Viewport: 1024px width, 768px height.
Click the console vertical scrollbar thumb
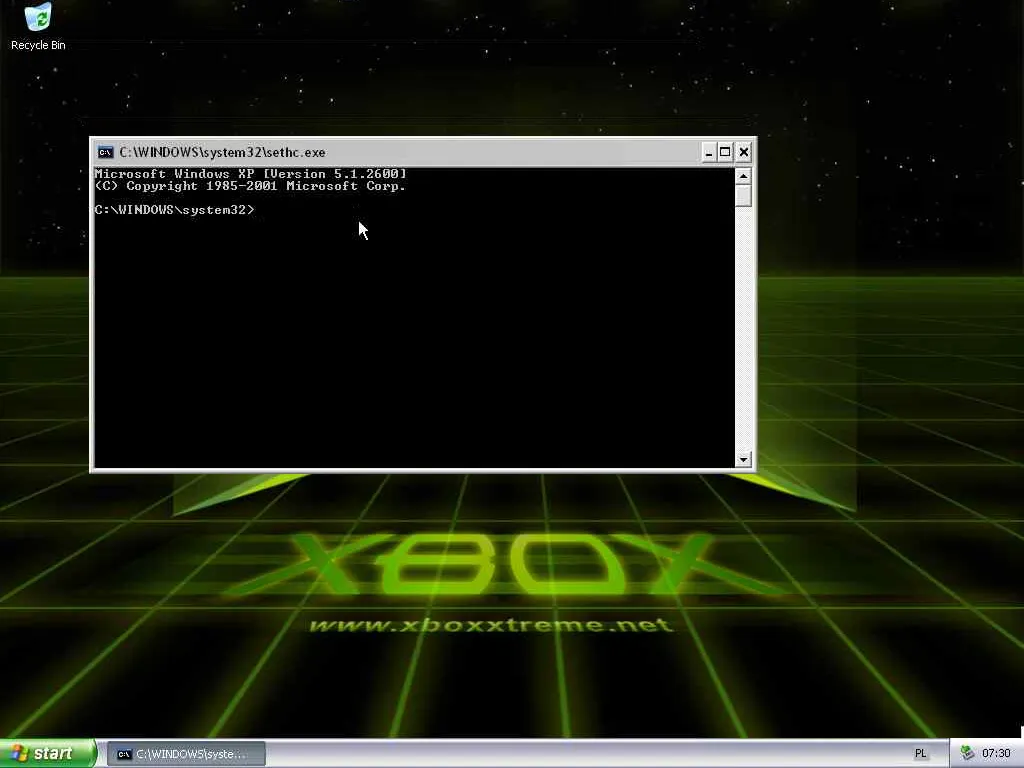[x=743, y=195]
